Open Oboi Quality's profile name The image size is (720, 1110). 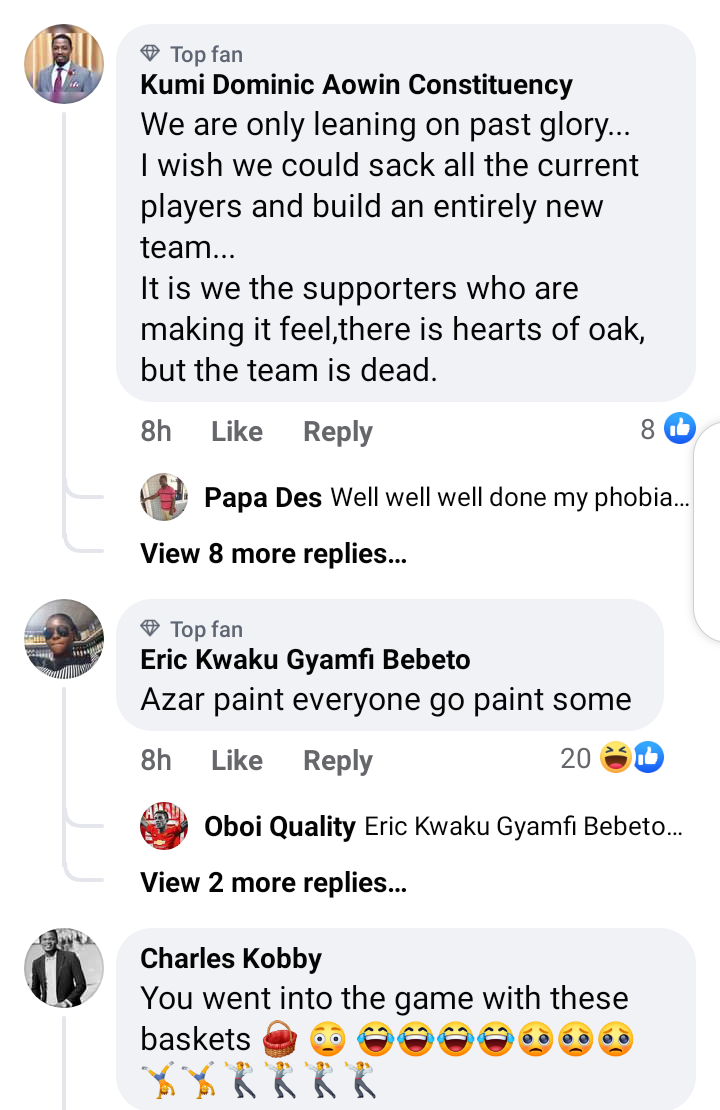(x=279, y=827)
